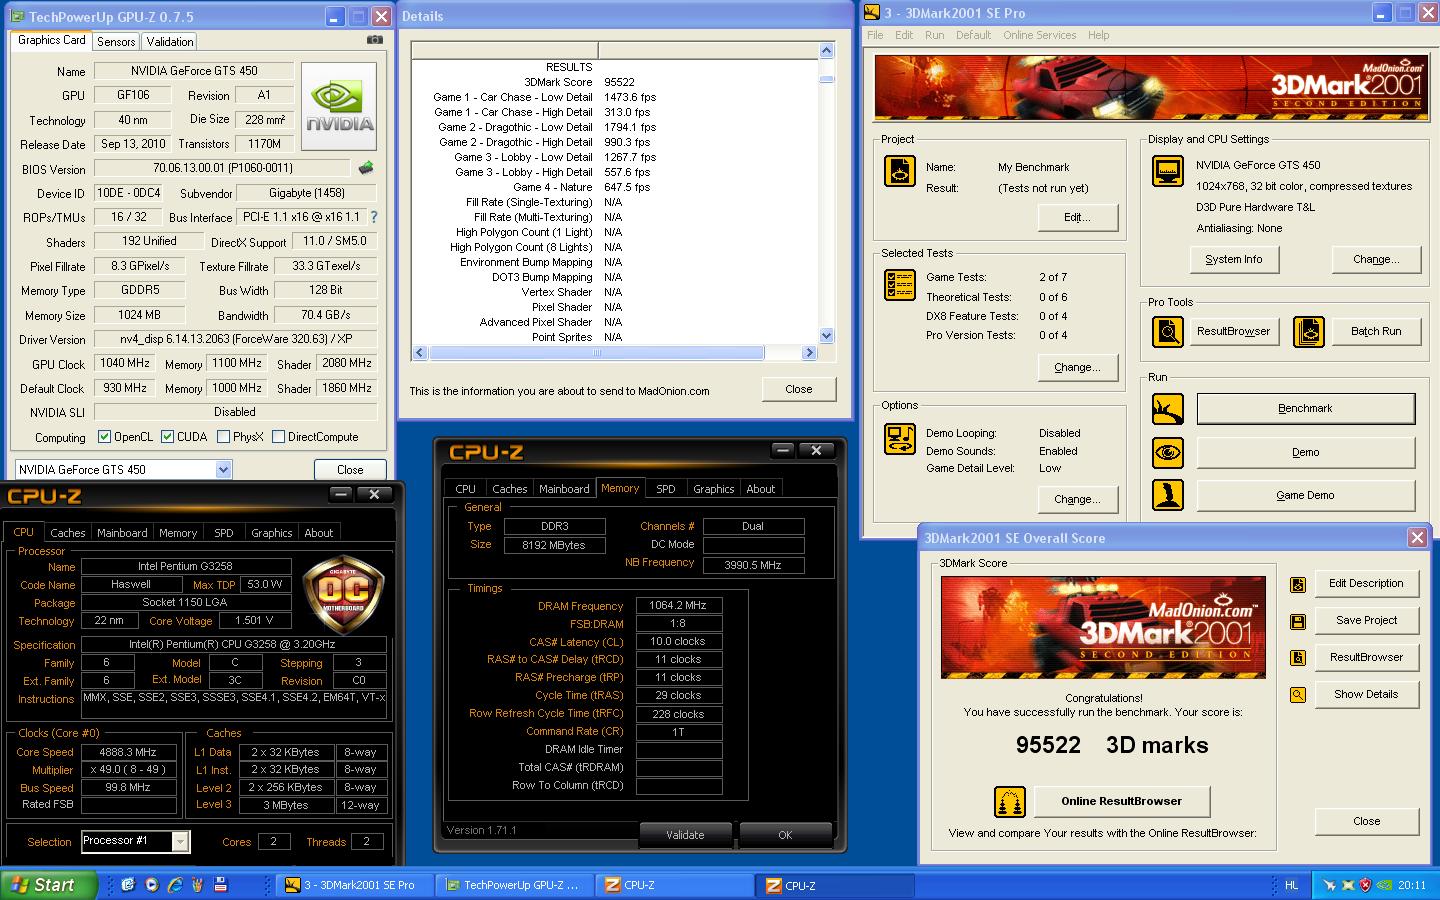Open the Processor #1 selection dropdown
The image size is (1440, 900).
[x=180, y=842]
